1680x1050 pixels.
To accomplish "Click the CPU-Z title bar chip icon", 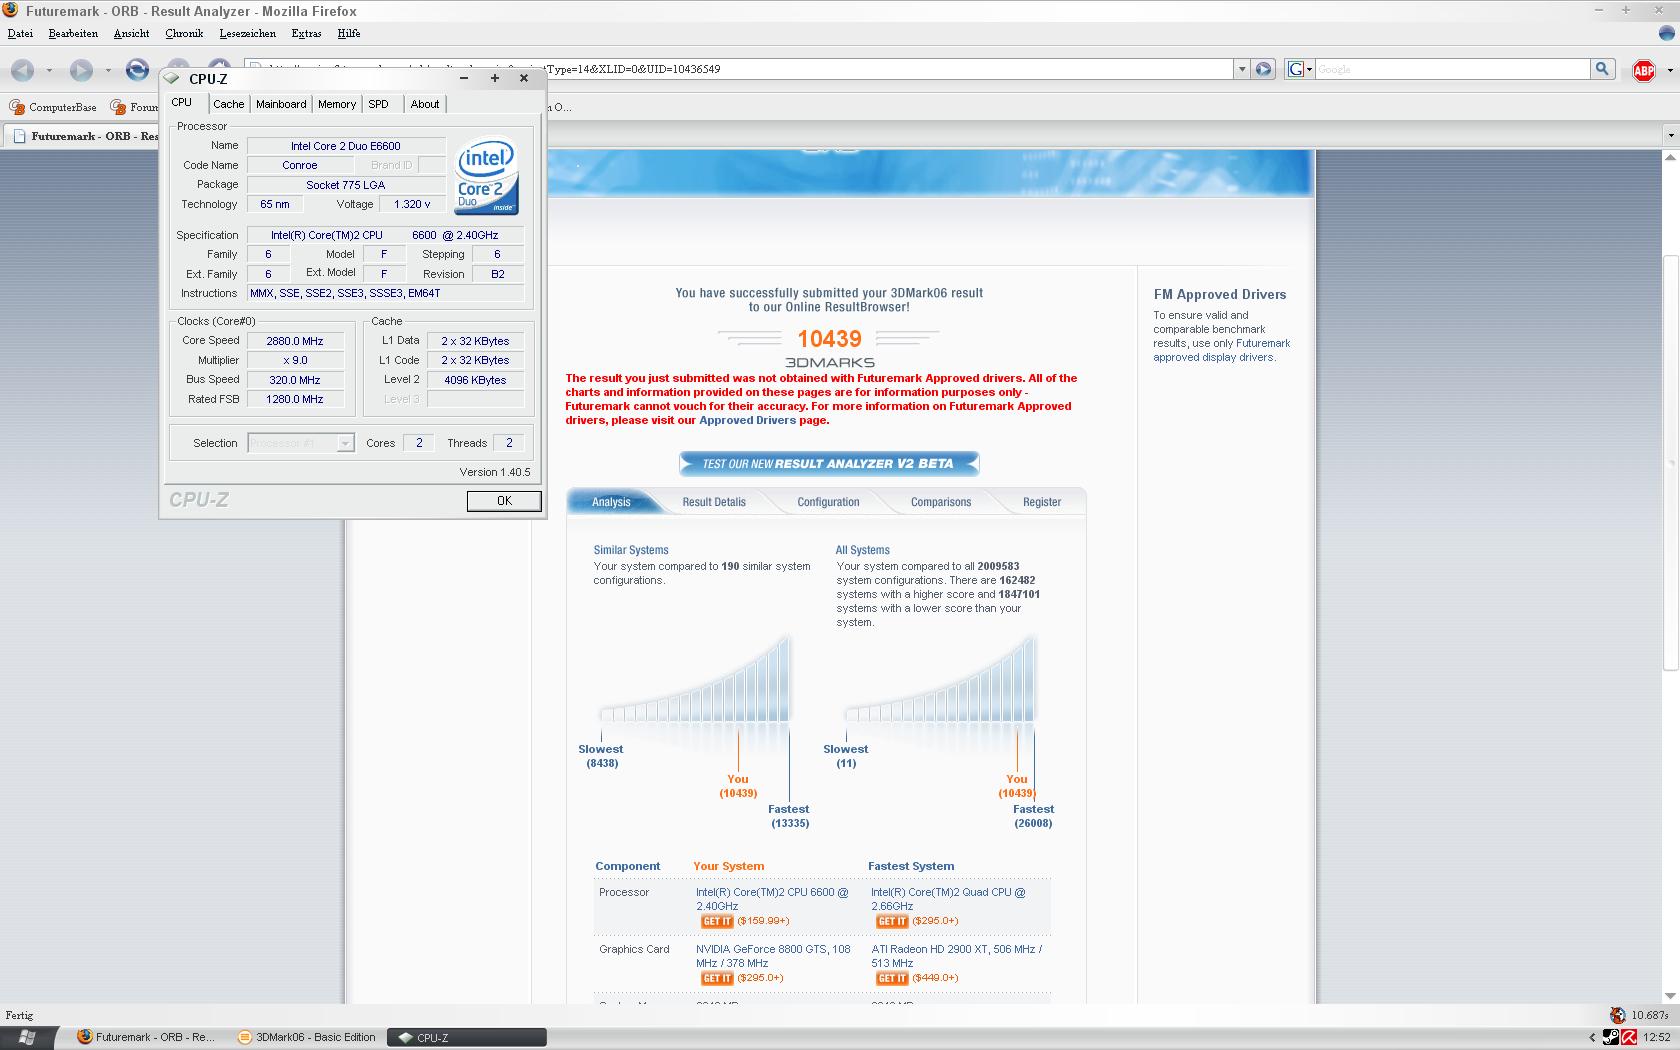I will point(173,78).
